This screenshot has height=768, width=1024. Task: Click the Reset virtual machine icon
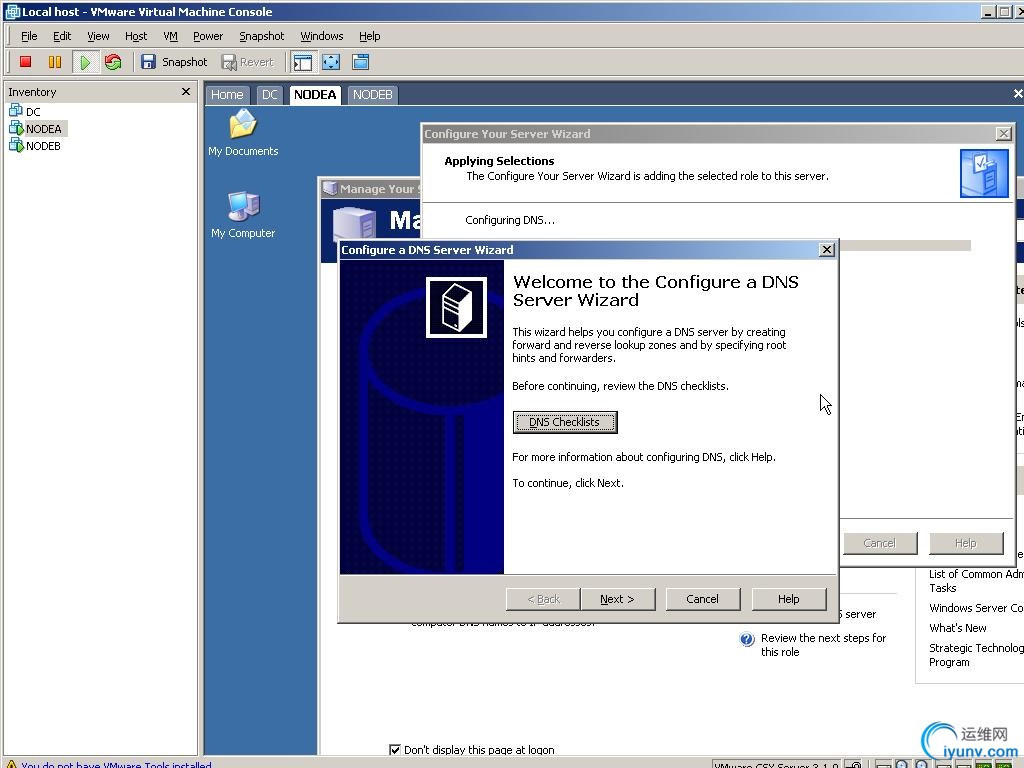[x=113, y=62]
